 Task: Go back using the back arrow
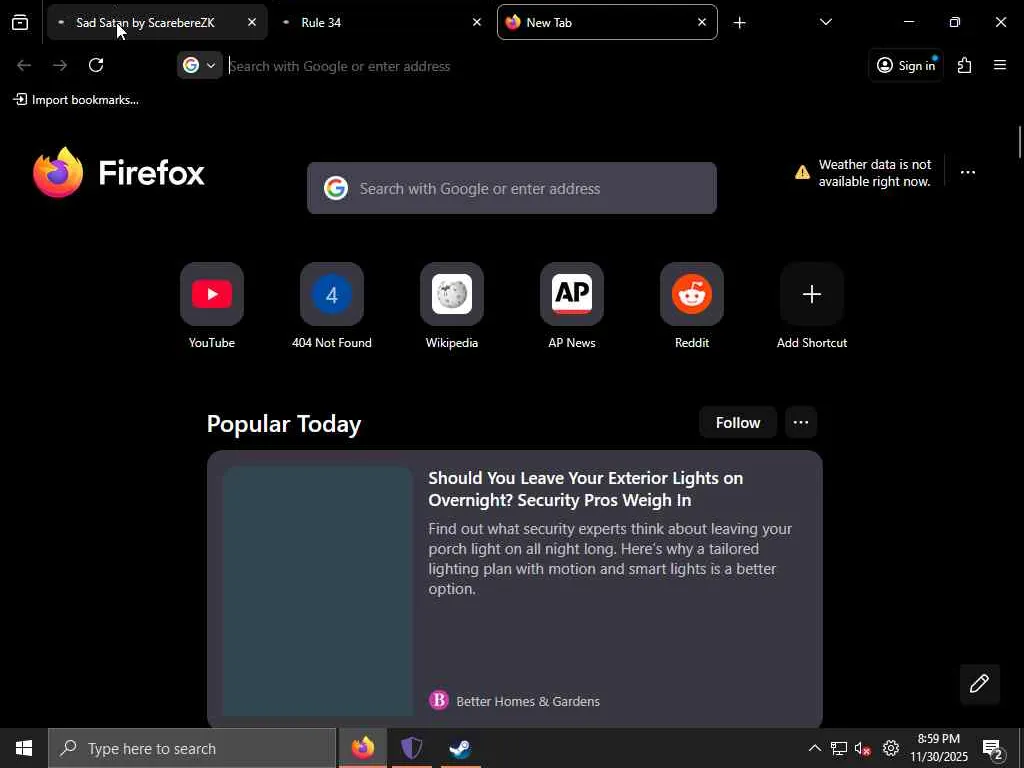pyautogui.click(x=24, y=65)
